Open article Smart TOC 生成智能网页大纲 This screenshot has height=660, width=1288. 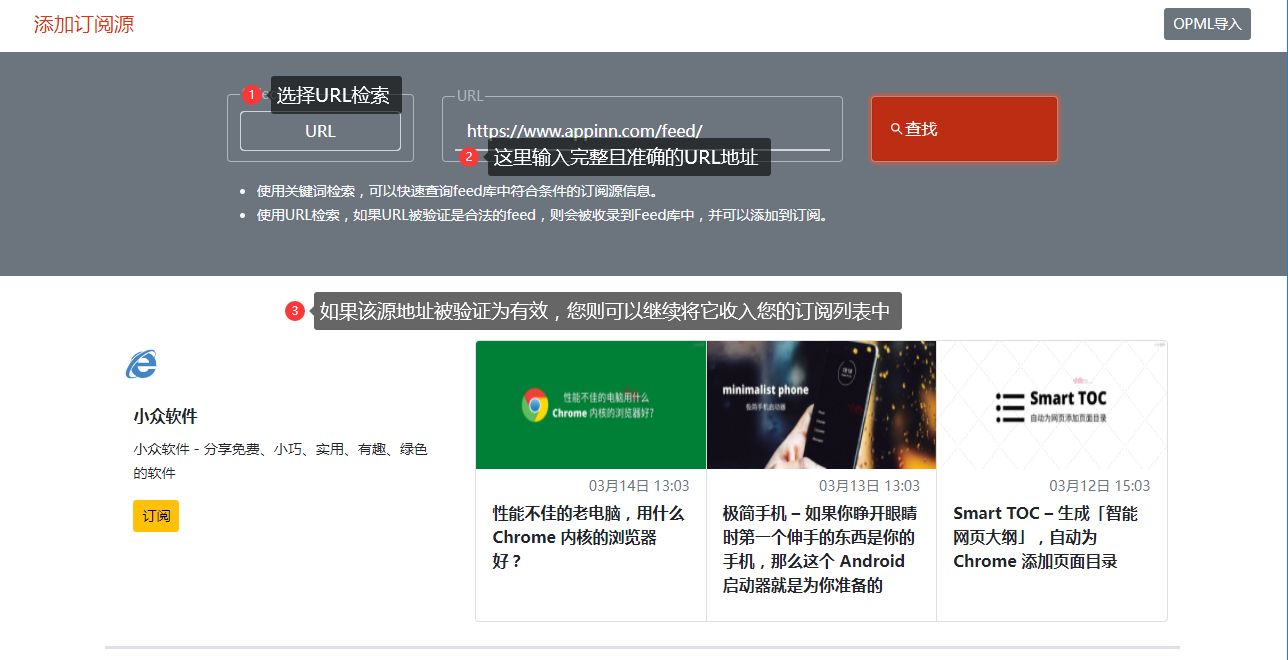pos(1046,537)
